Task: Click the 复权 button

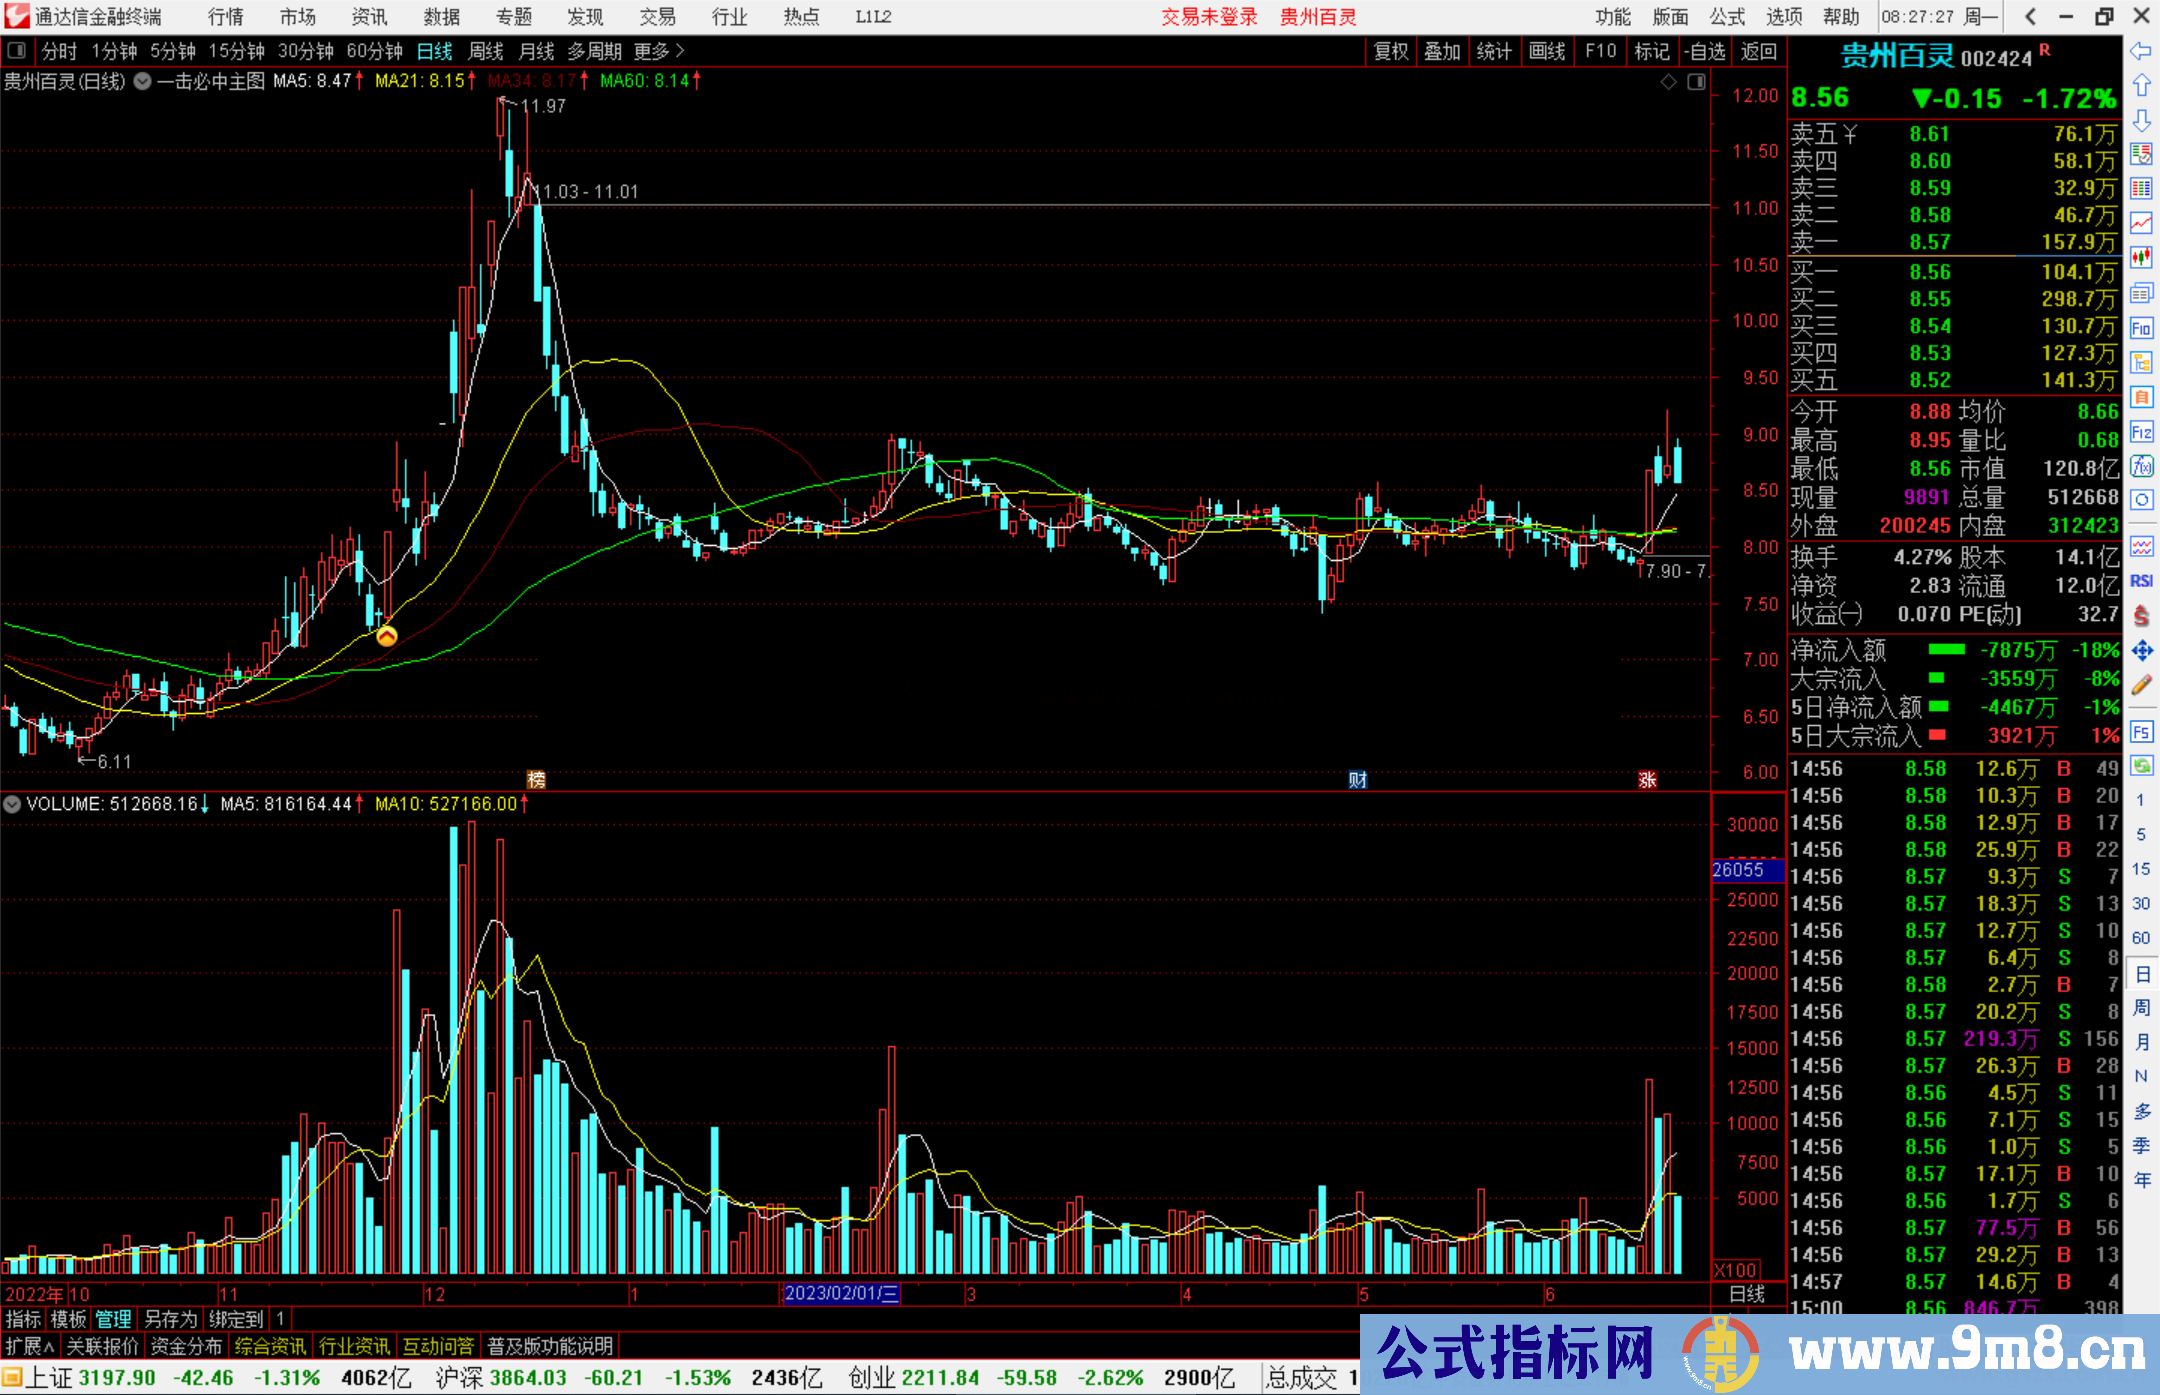Action: click(x=1391, y=51)
